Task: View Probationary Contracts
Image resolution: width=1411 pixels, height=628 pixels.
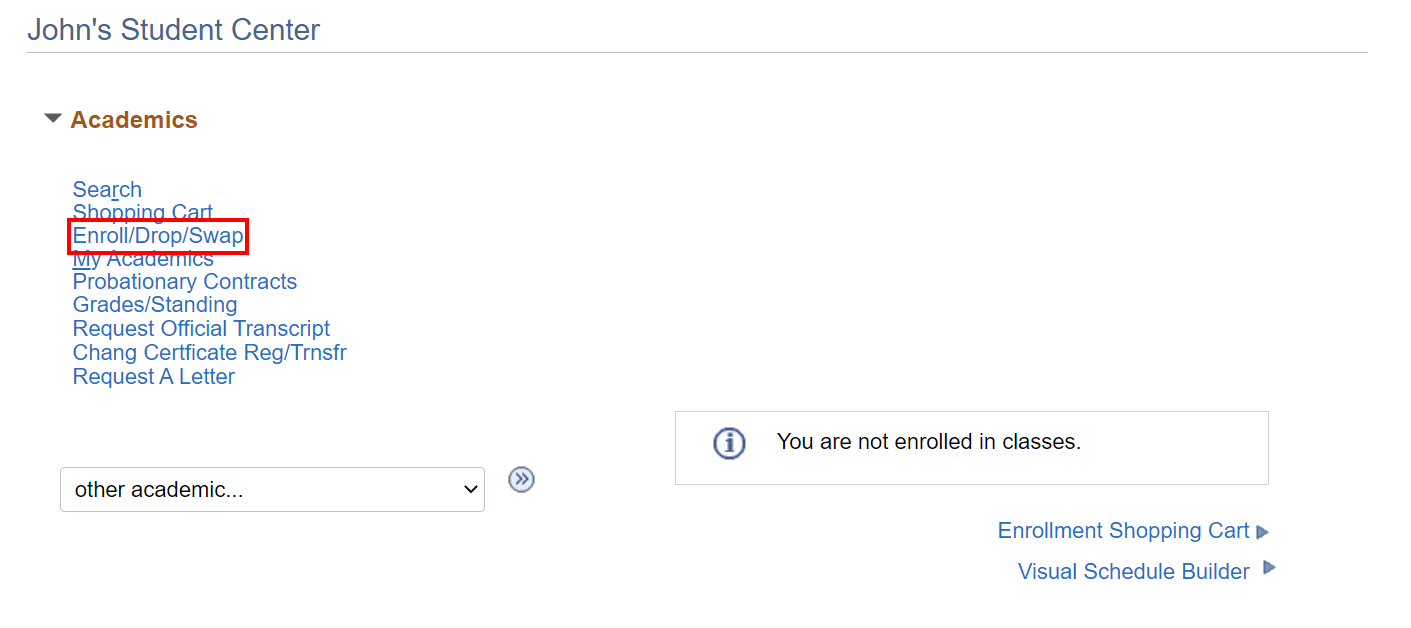Action: [185, 282]
